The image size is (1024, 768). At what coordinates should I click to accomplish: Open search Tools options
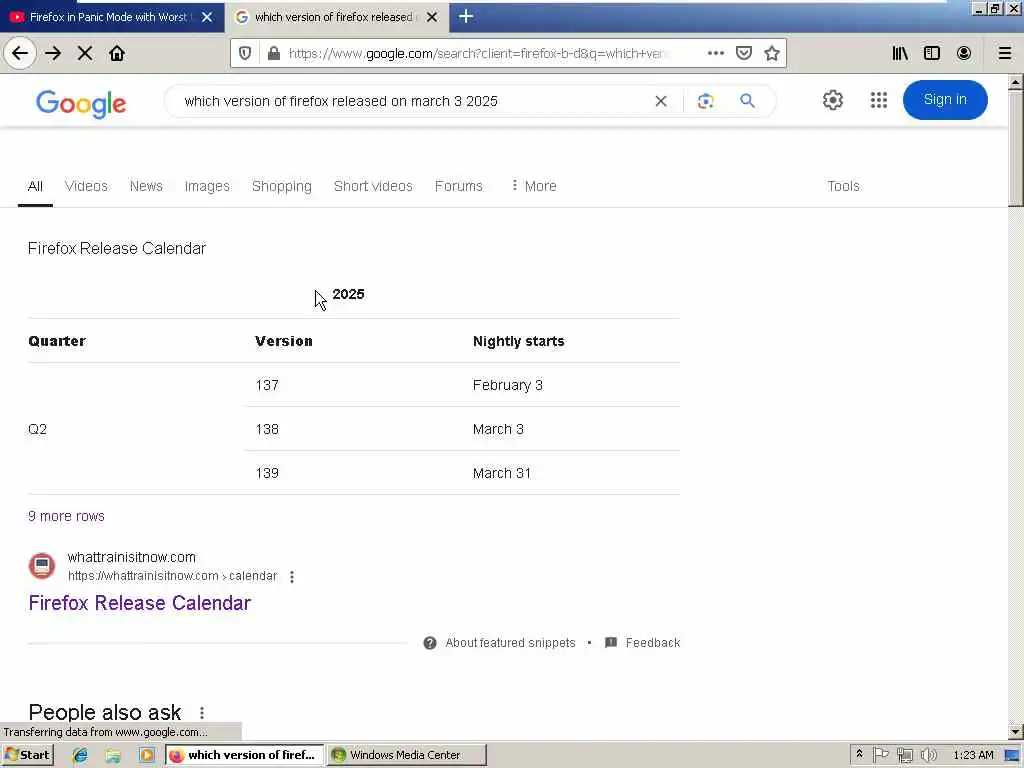[843, 186]
